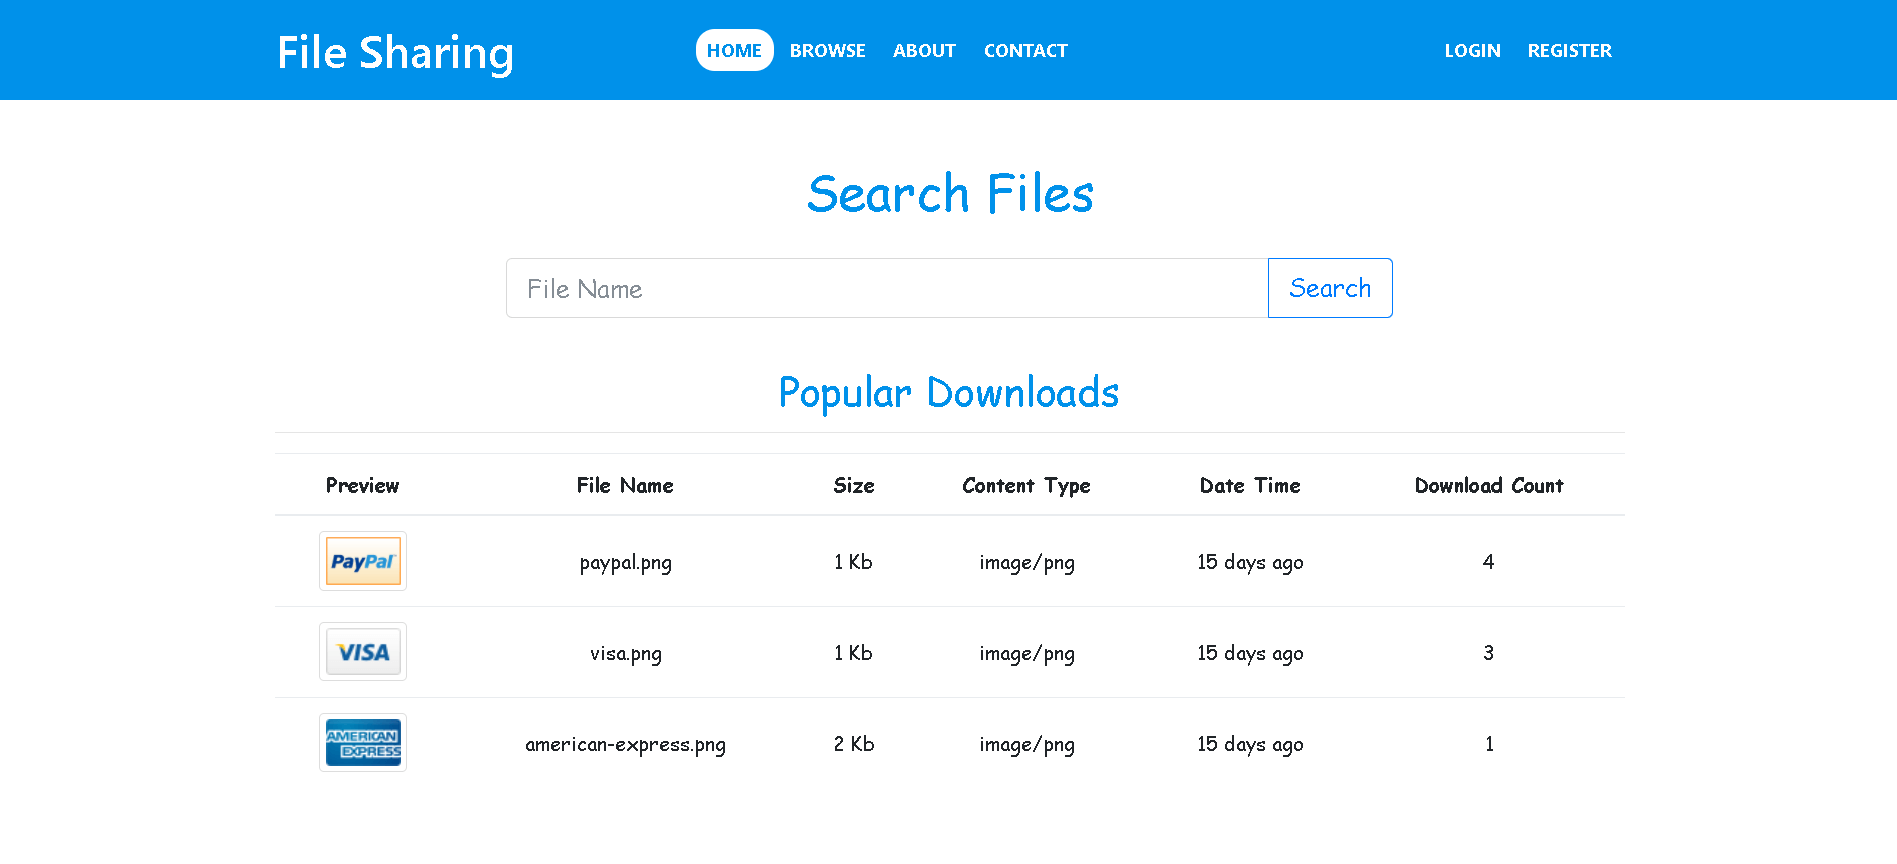
Task: Click the Date Time column header
Action: tap(1250, 485)
